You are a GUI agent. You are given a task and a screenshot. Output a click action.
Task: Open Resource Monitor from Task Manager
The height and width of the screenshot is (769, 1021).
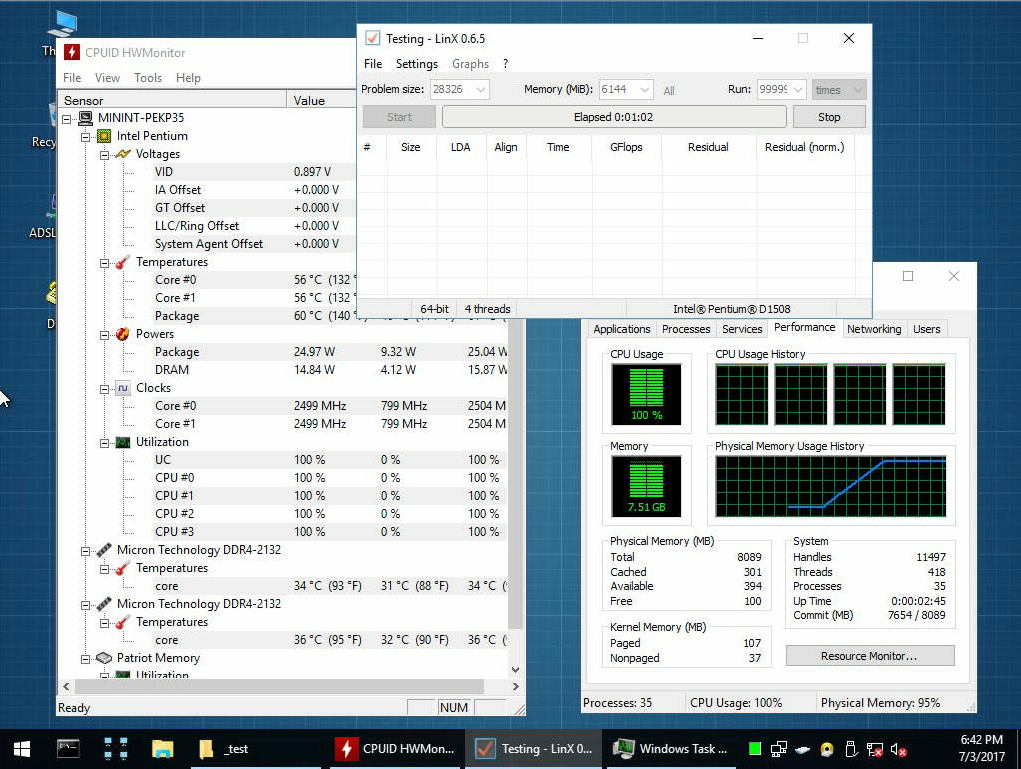pos(870,656)
